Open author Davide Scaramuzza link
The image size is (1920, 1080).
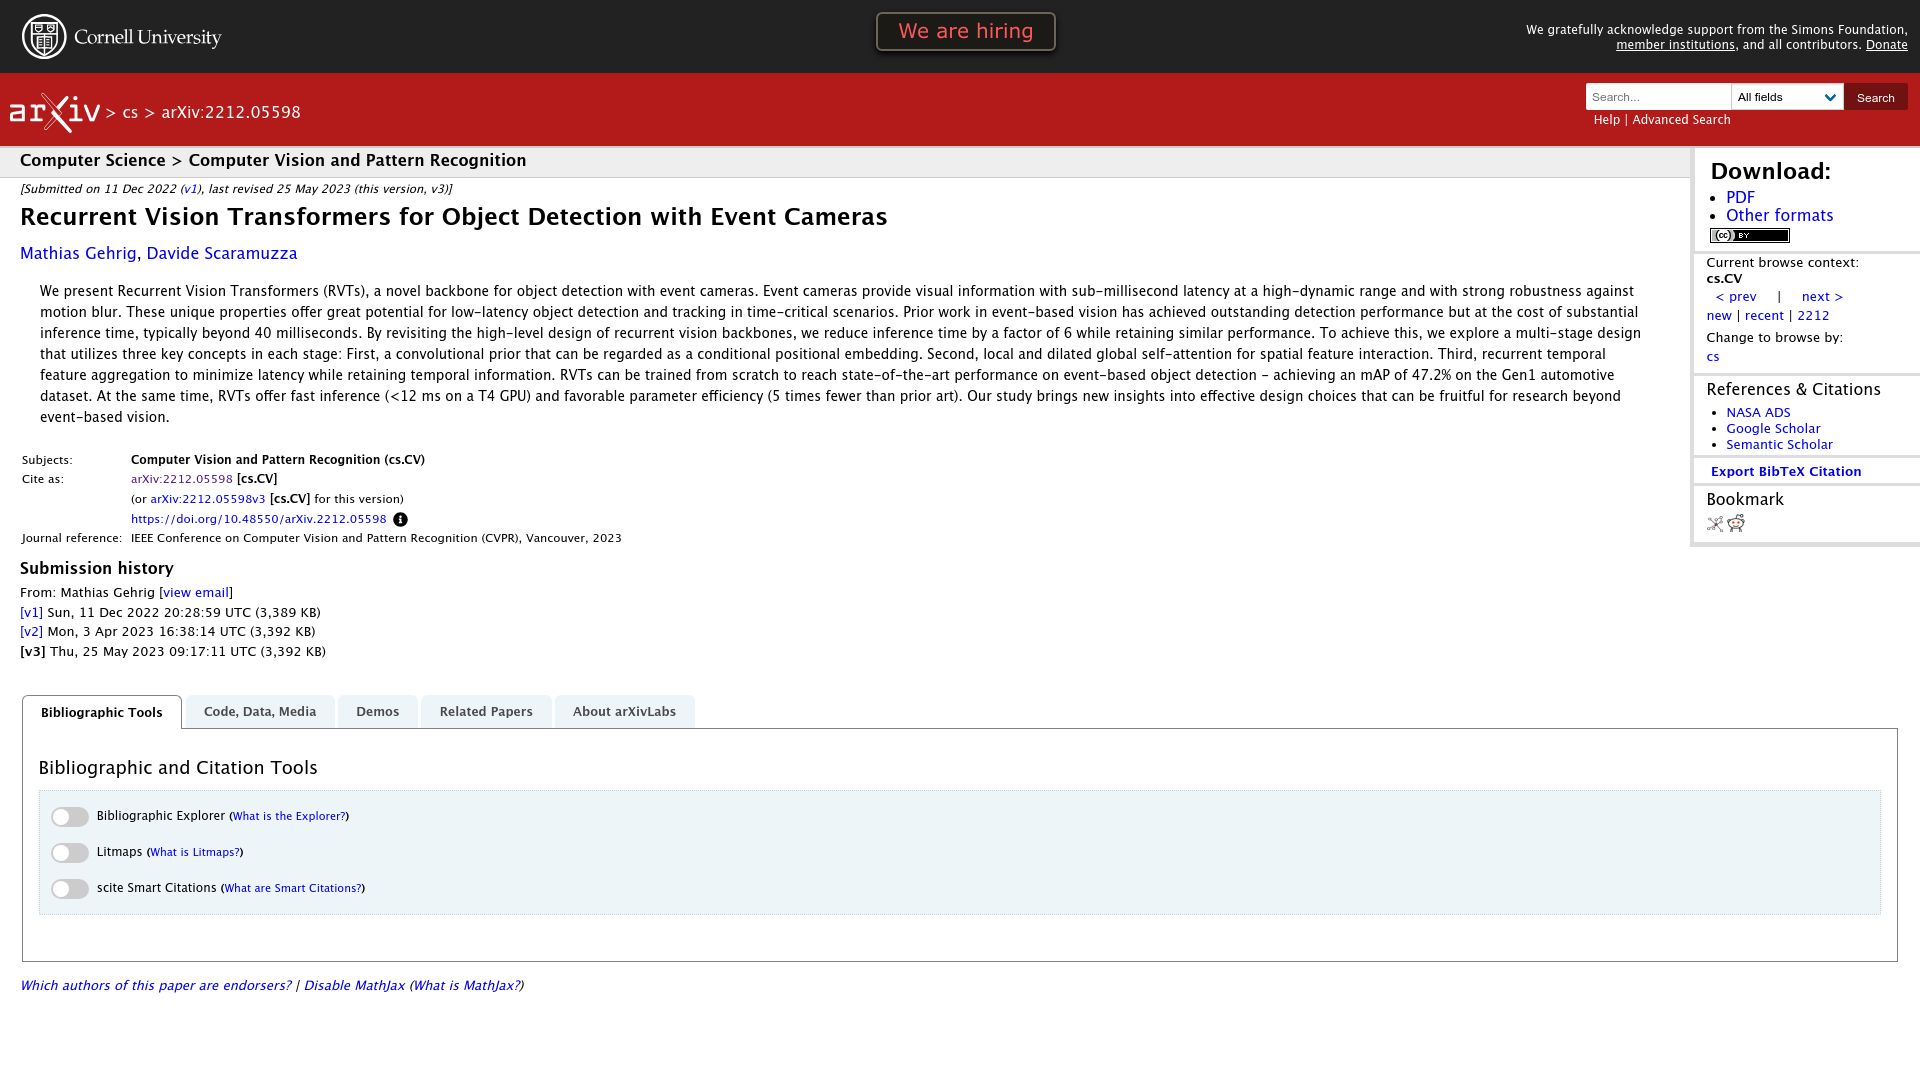coord(222,254)
